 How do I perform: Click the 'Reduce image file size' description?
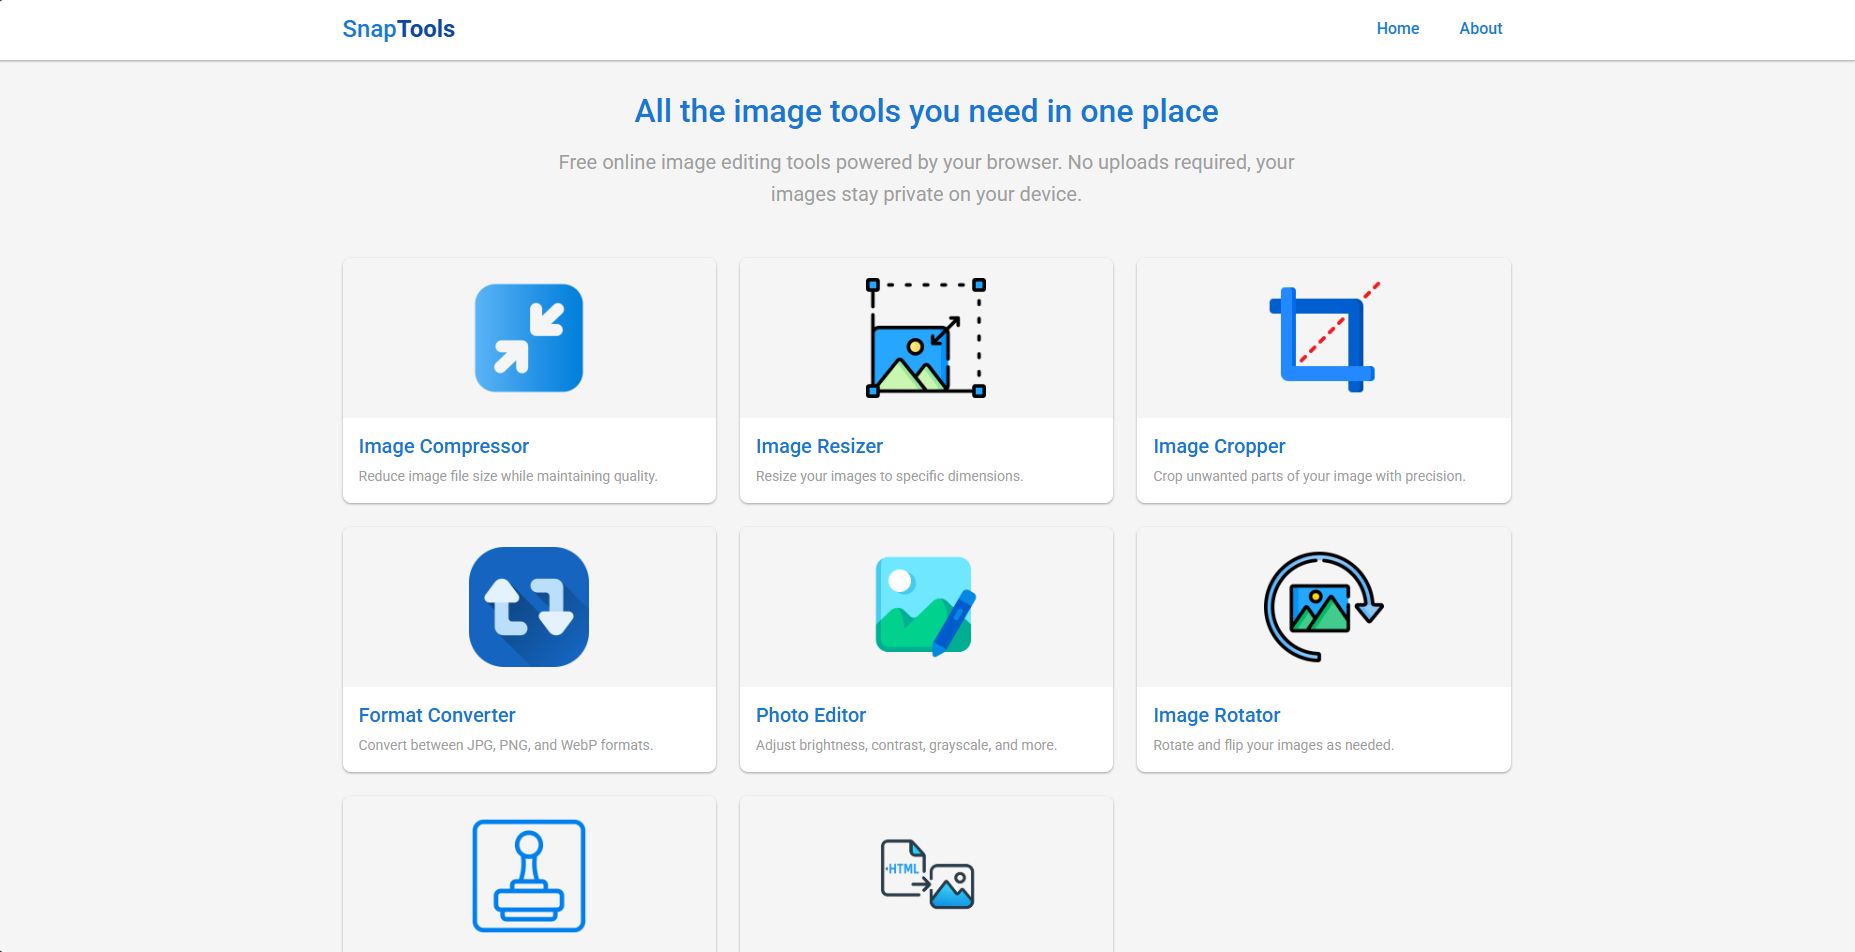point(507,476)
